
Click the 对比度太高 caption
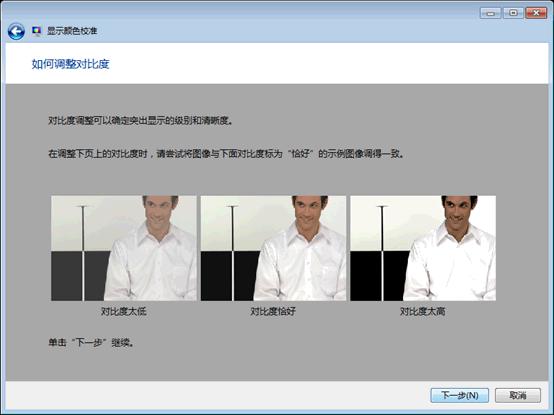click(423, 311)
